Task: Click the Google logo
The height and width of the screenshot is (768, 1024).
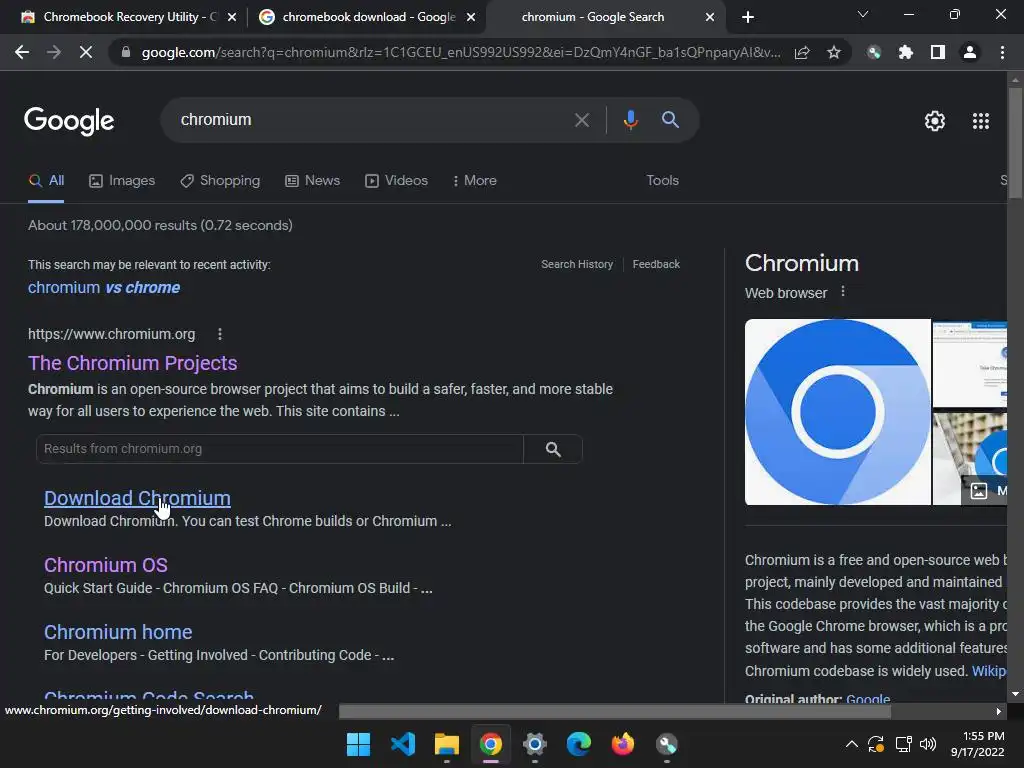Action: coord(69,121)
